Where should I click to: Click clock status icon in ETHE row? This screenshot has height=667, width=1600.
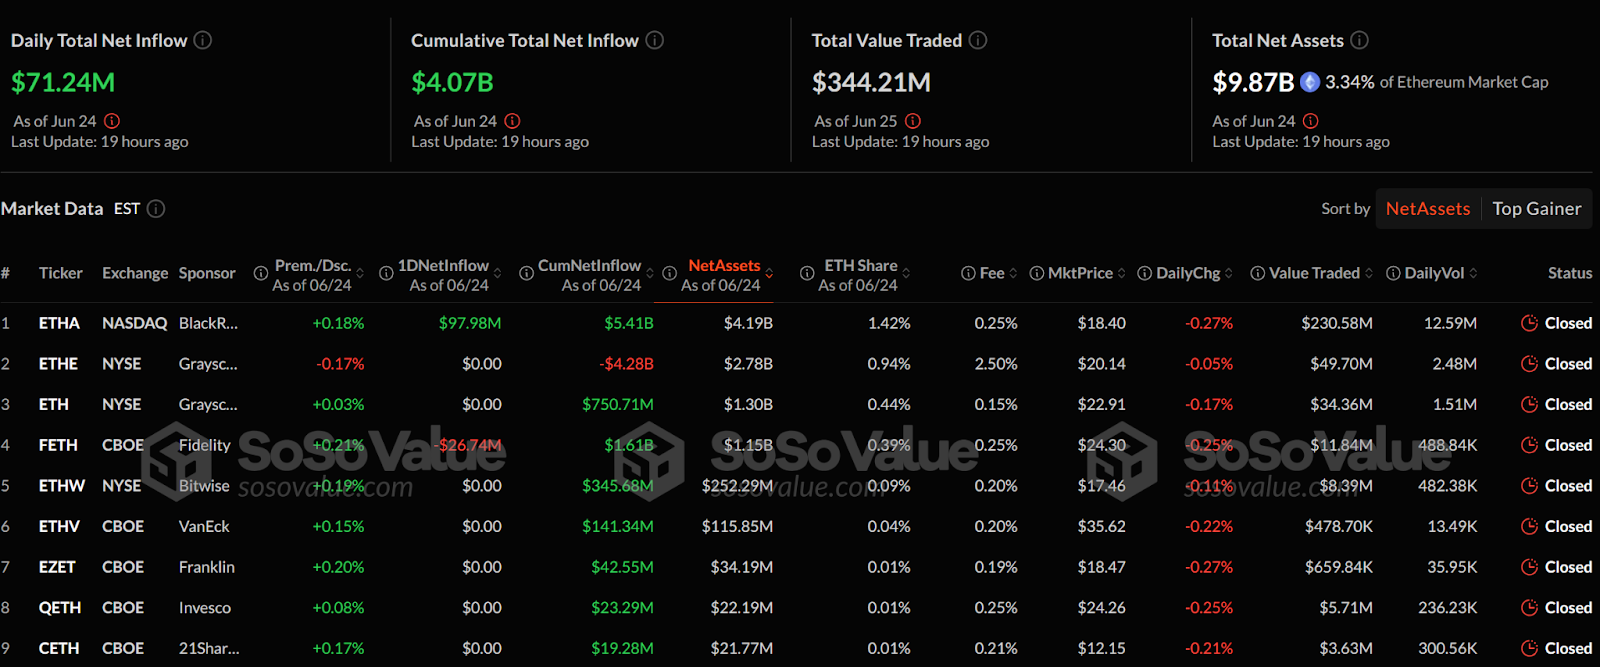click(x=1529, y=364)
